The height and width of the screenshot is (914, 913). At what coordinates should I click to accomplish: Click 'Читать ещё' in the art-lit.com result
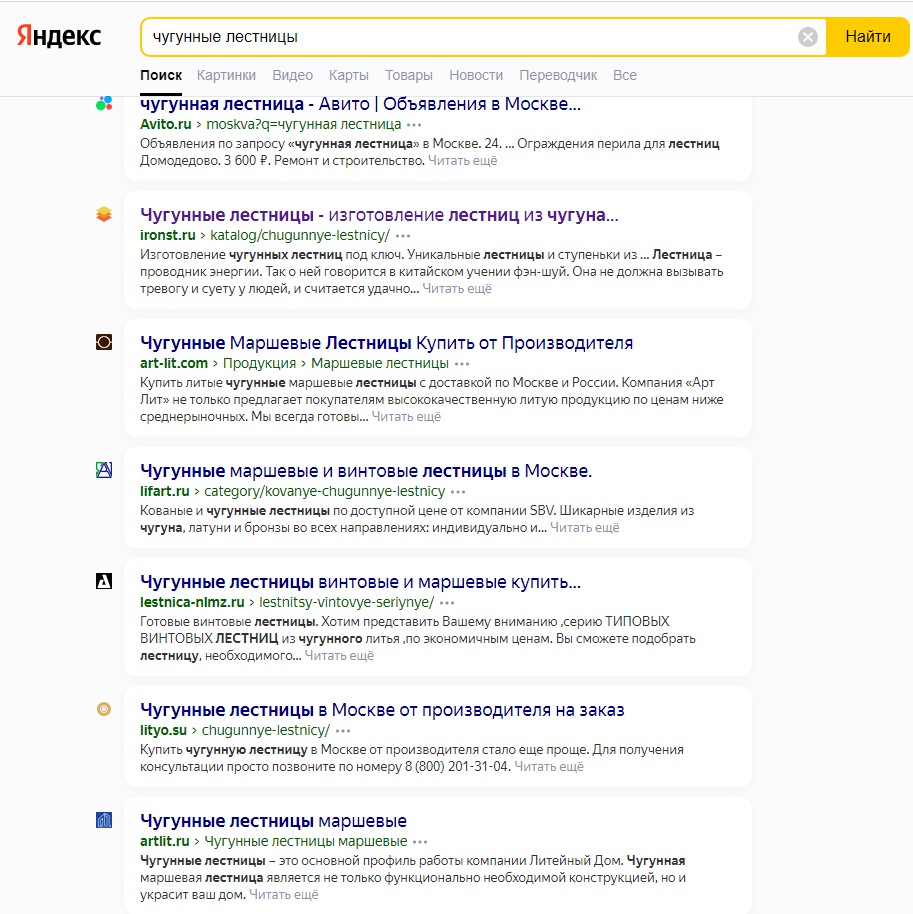(406, 417)
